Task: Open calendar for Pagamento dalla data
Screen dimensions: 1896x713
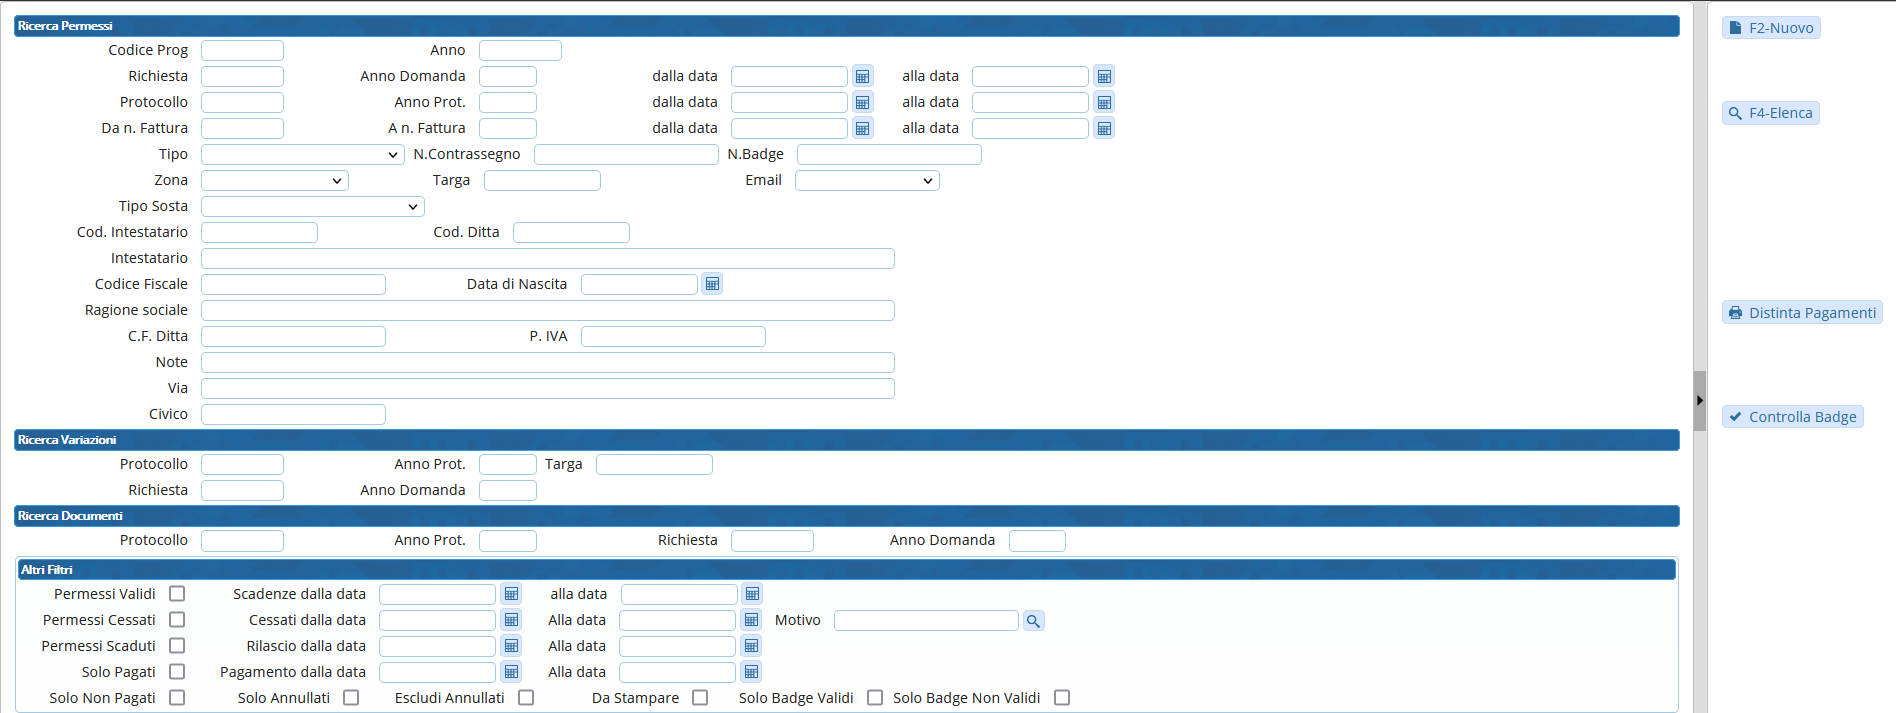Action: (x=511, y=672)
